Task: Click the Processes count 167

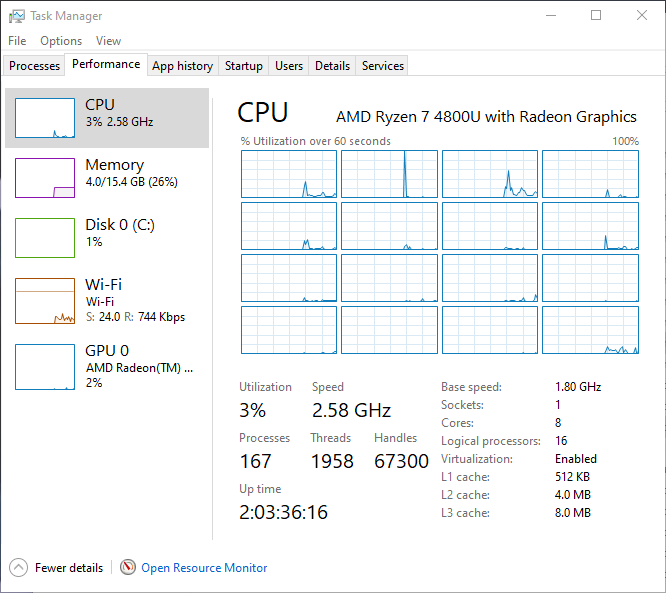Action: point(255,461)
